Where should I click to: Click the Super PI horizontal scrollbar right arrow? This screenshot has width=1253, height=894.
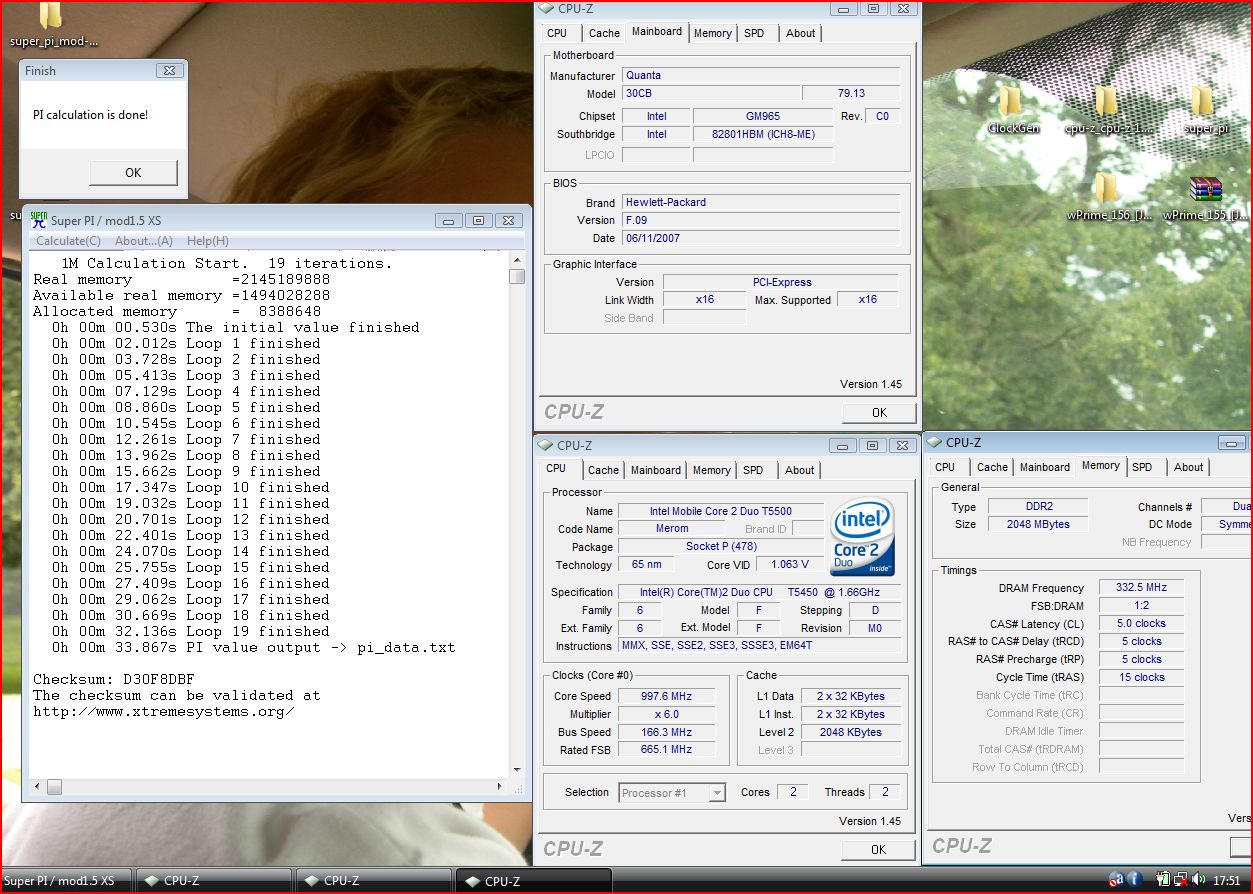[x=501, y=787]
